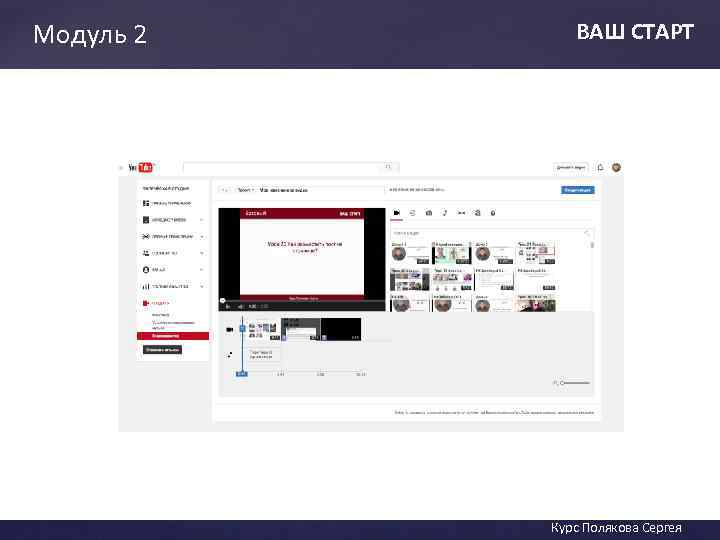Image resolution: width=720 pixels, height=540 pixels.
Task: Select the highlighted Video Editor sidebar entry
Action: (173, 336)
